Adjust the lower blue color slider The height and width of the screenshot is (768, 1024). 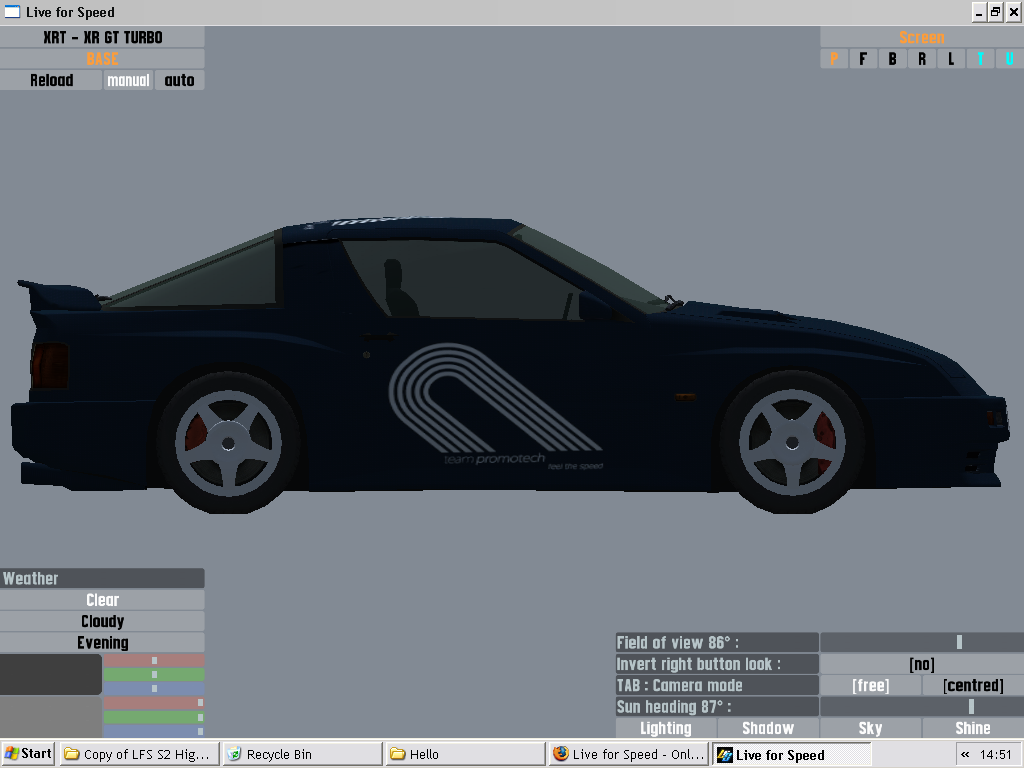click(x=154, y=731)
